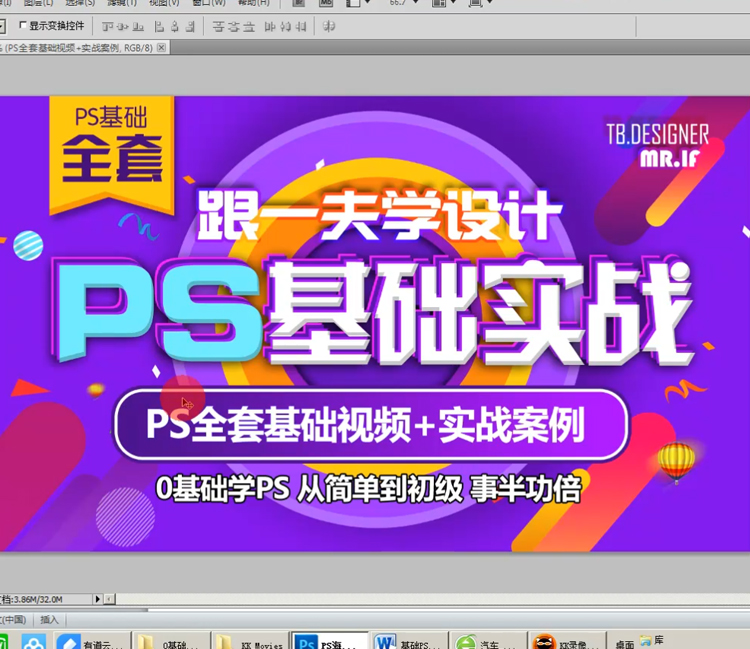Viewport: 750px width, 649px height.
Task: Open 有道云 from the taskbar
Action: [91, 642]
